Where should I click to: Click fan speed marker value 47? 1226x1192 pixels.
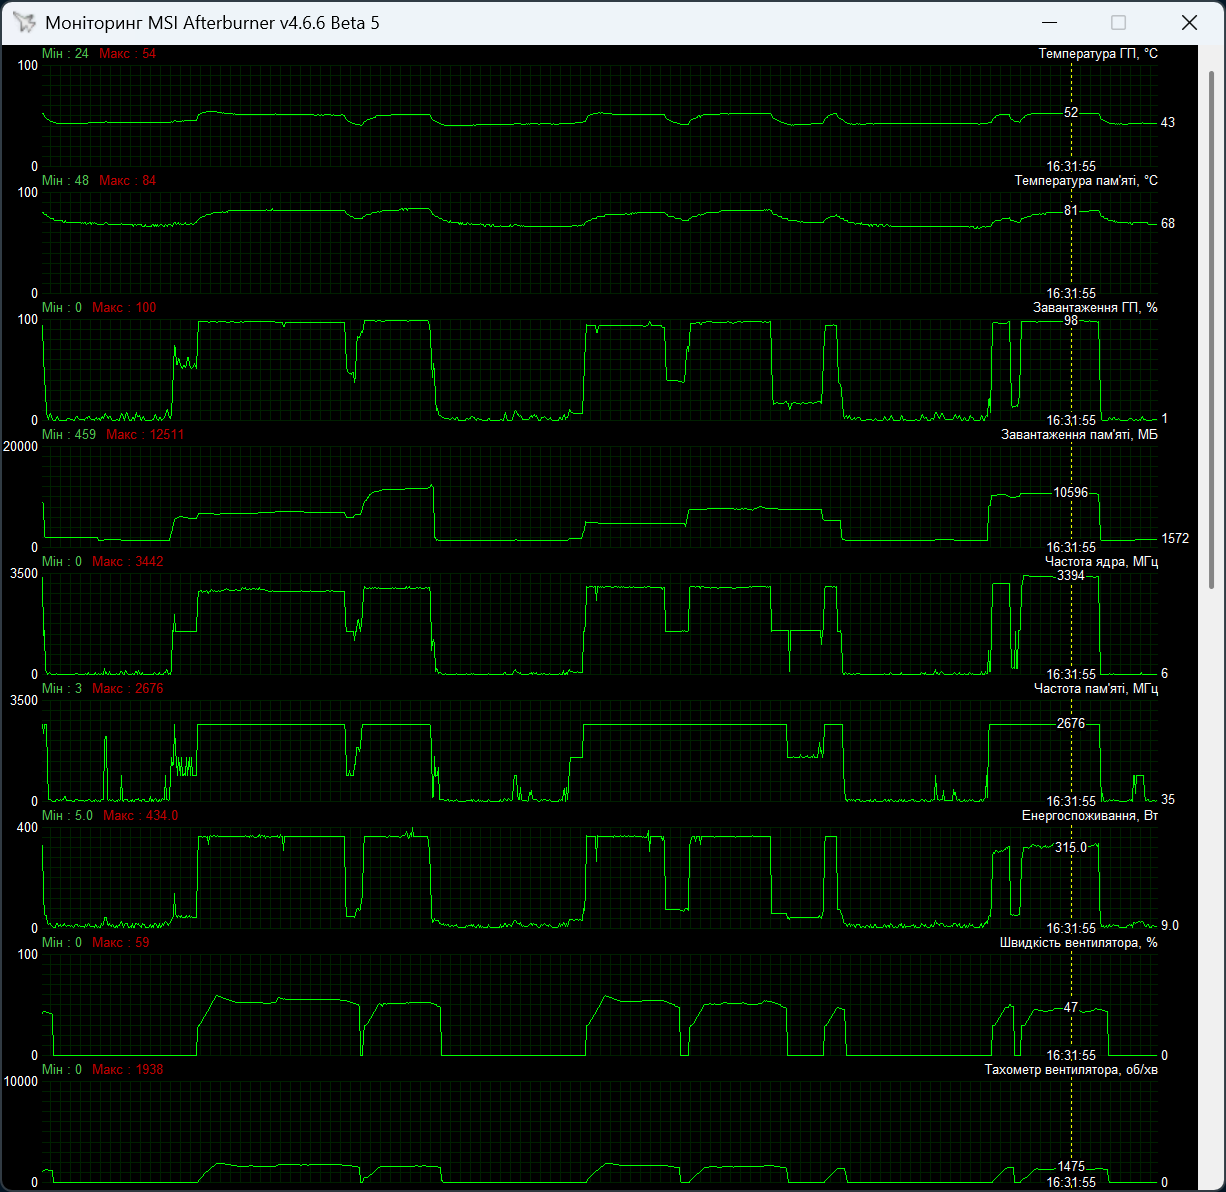point(1071,1007)
